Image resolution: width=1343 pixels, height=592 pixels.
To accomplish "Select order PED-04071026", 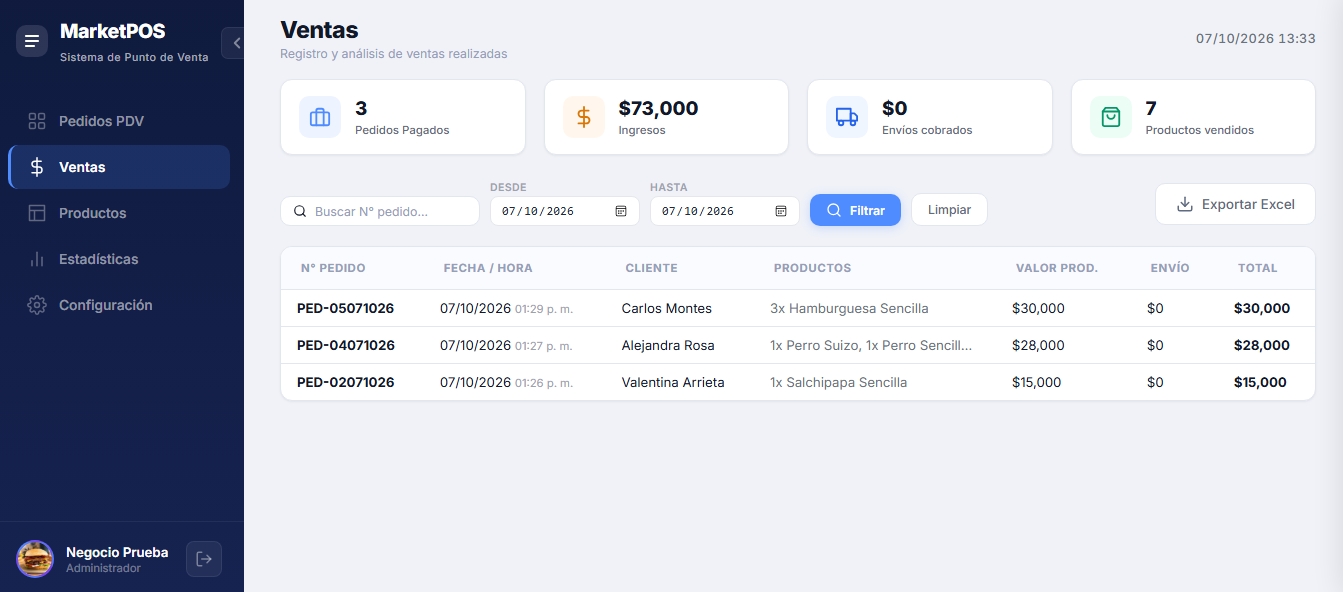I will 346,345.
